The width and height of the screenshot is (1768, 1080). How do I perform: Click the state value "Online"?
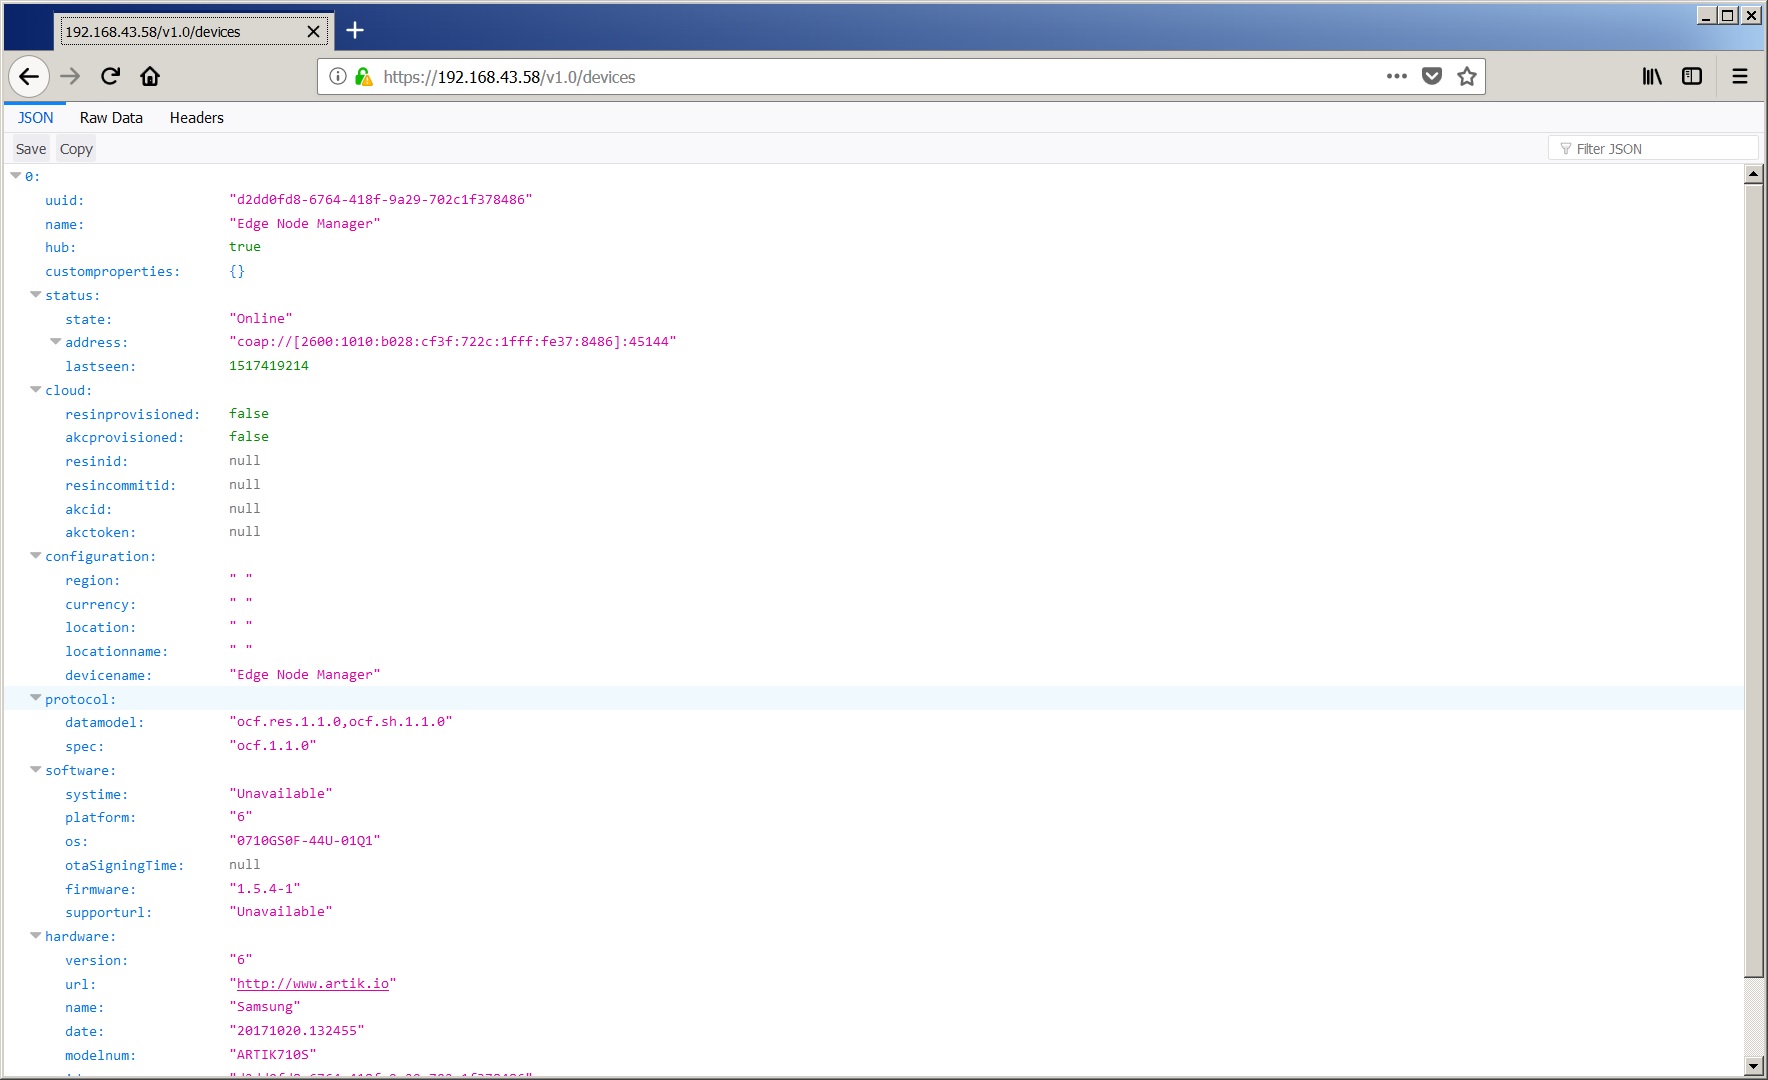pos(261,319)
